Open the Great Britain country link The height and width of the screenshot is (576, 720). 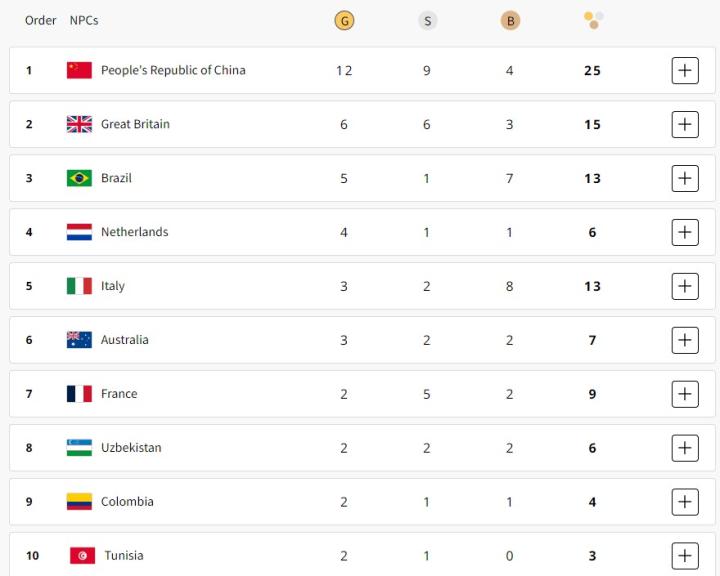[x=135, y=124]
